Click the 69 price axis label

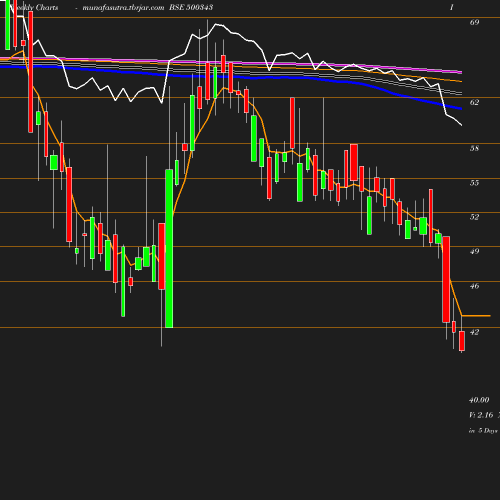(x=474, y=22)
